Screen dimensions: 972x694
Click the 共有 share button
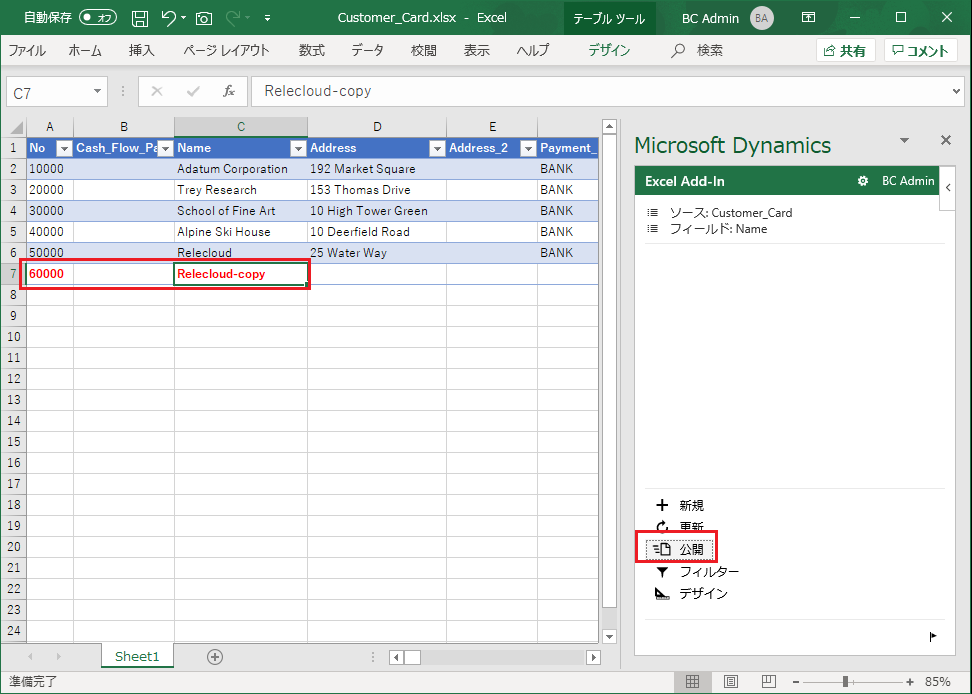(x=846, y=51)
